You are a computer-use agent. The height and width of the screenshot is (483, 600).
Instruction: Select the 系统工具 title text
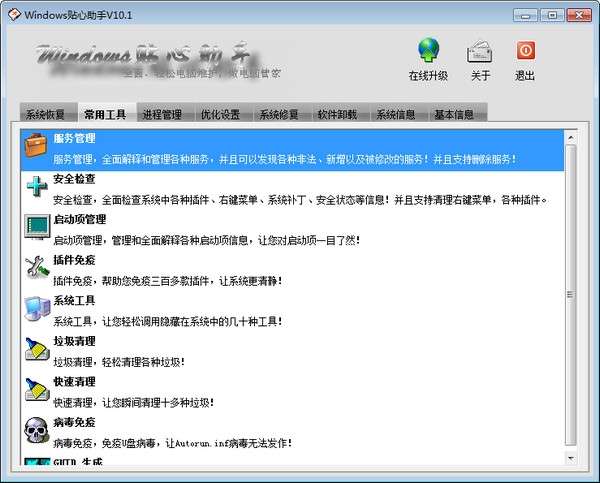(x=74, y=300)
